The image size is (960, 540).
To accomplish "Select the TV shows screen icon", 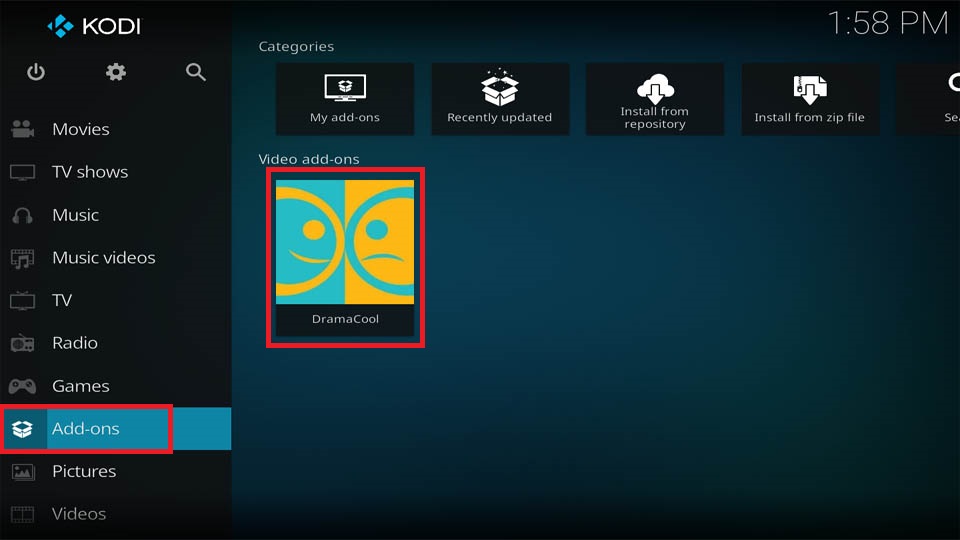I will [x=23, y=172].
